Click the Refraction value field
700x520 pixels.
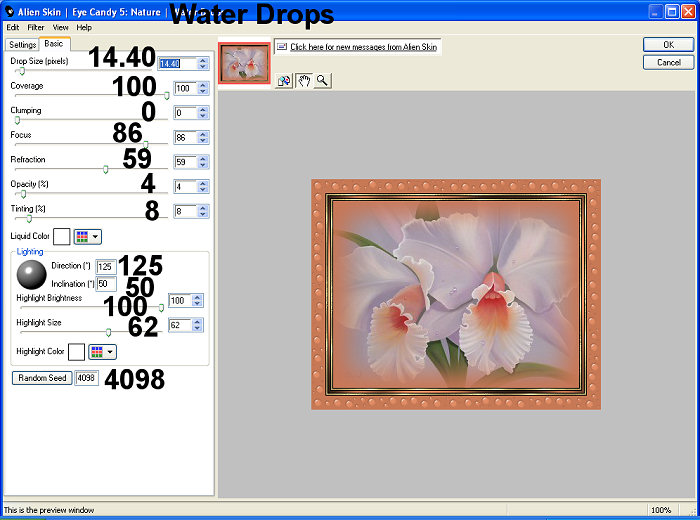coord(185,162)
